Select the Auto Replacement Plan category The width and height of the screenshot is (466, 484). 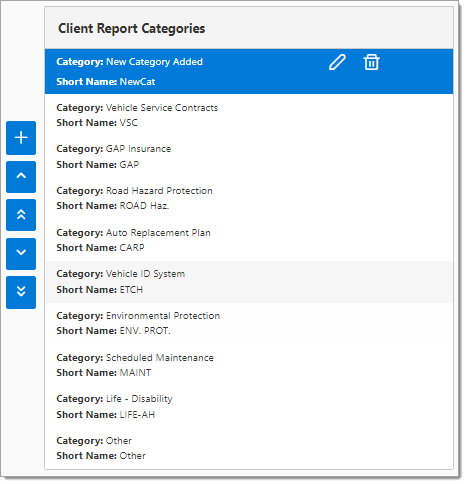coord(249,240)
